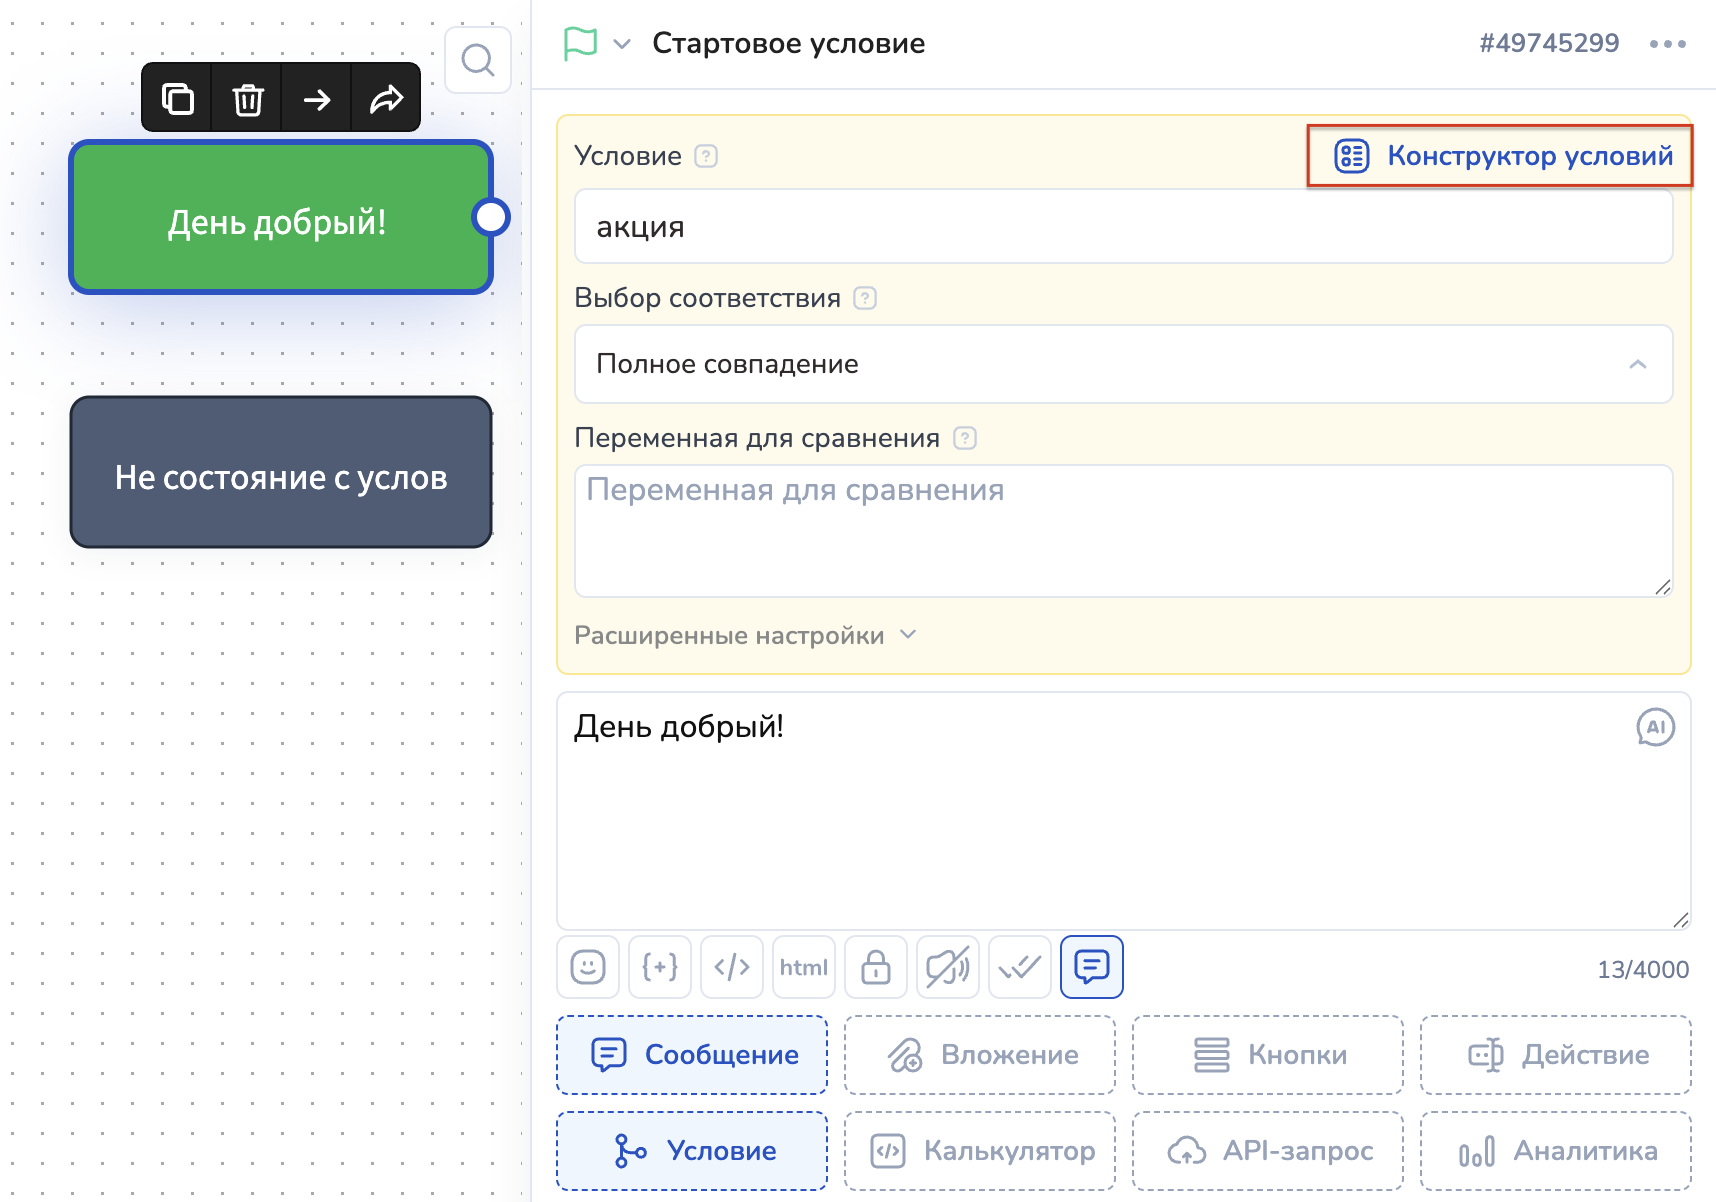Click the share arrow icon in the block toolbar

pos(386,99)
